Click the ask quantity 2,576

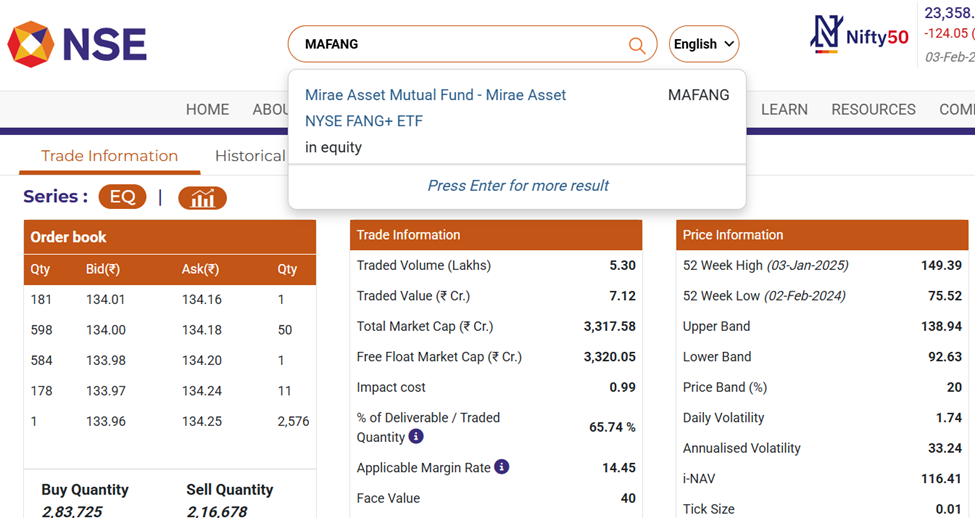tap(293, 422)
